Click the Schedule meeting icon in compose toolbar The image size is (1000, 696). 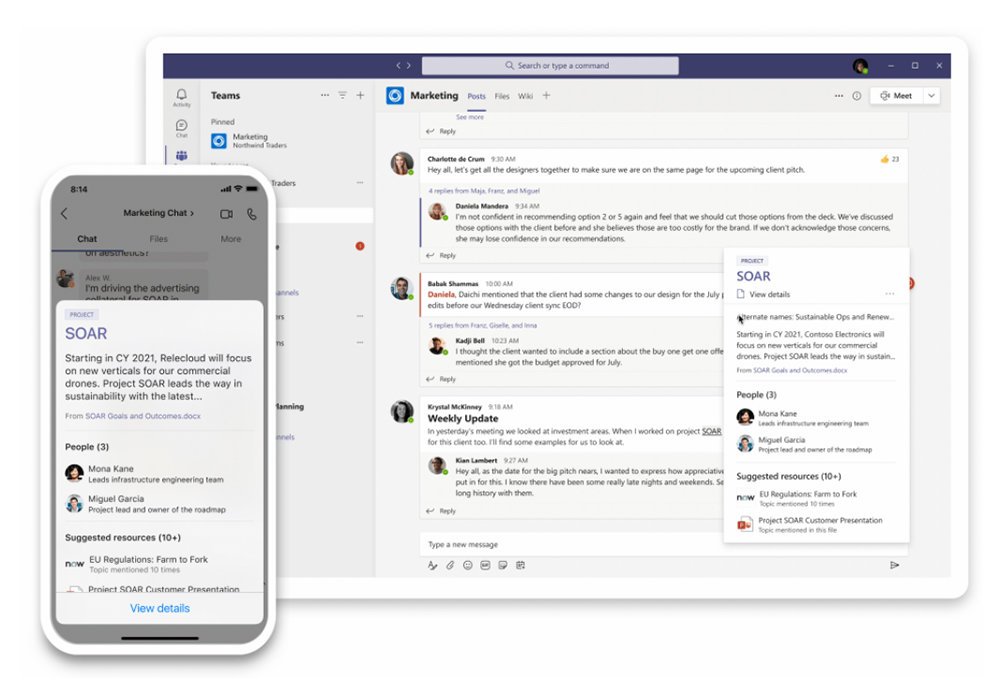pyautogui.click(x=520, y=565)
